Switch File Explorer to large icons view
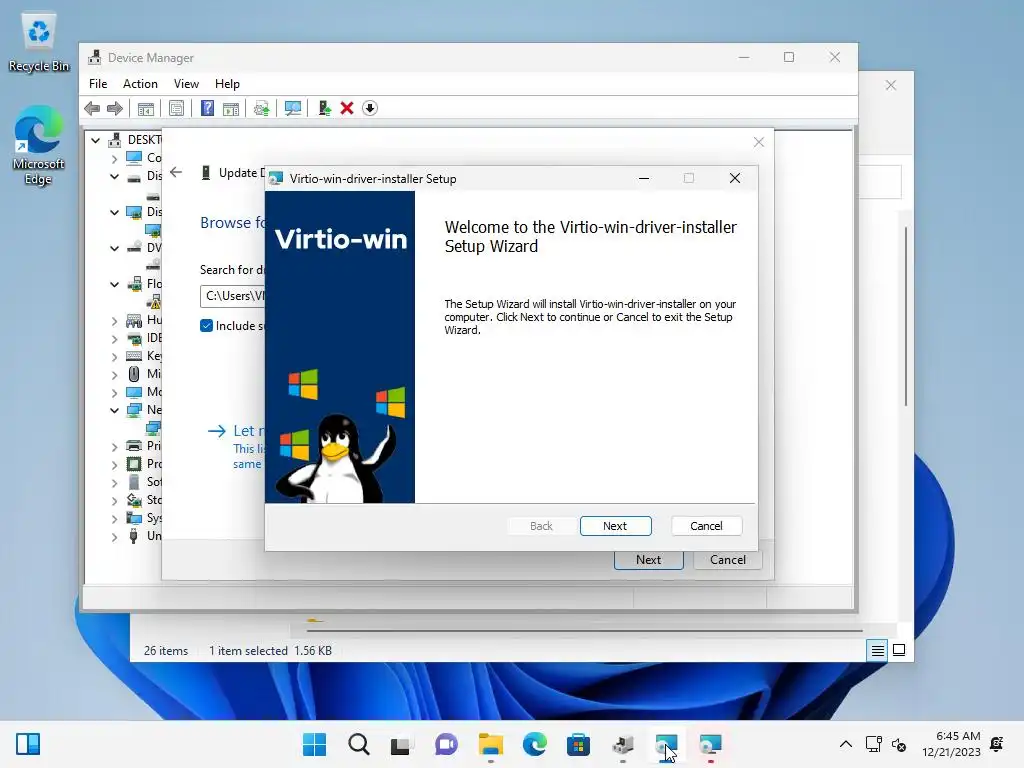 click(x=899, y=650)
